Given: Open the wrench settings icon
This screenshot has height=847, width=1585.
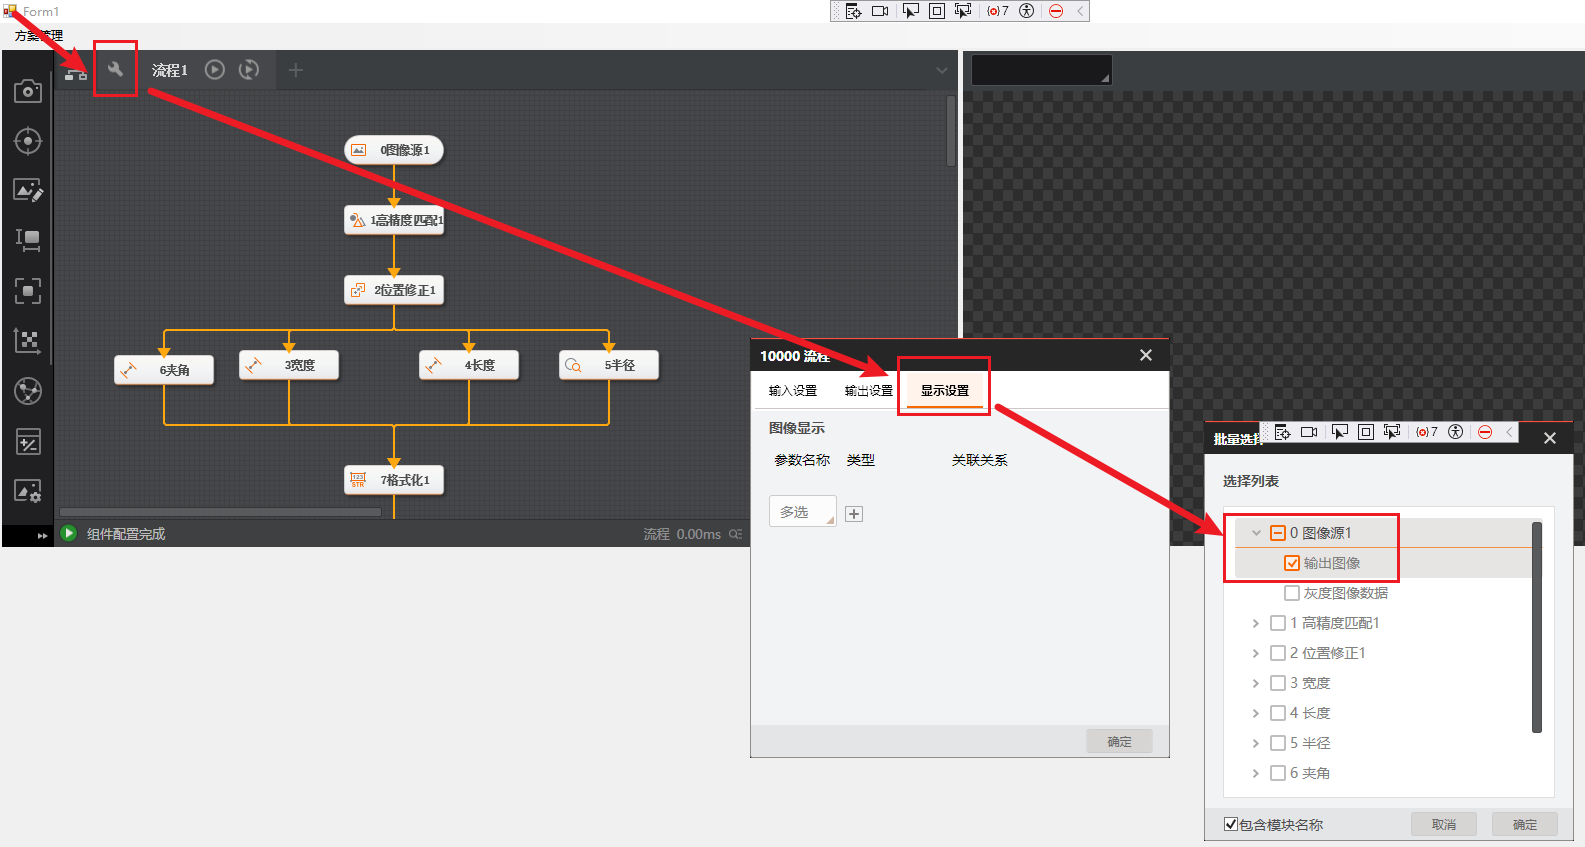Looking at the screenshot, I should tap(115, 69).
